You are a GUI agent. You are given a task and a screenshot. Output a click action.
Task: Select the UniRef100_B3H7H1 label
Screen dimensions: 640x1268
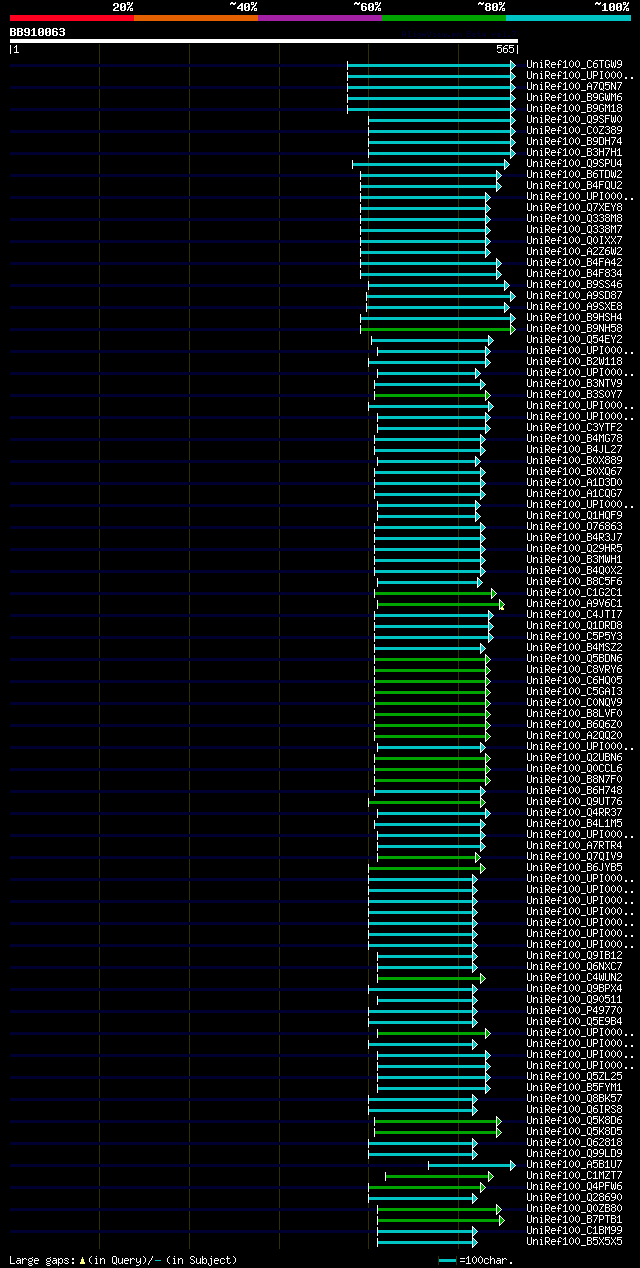tap(574, 152)
